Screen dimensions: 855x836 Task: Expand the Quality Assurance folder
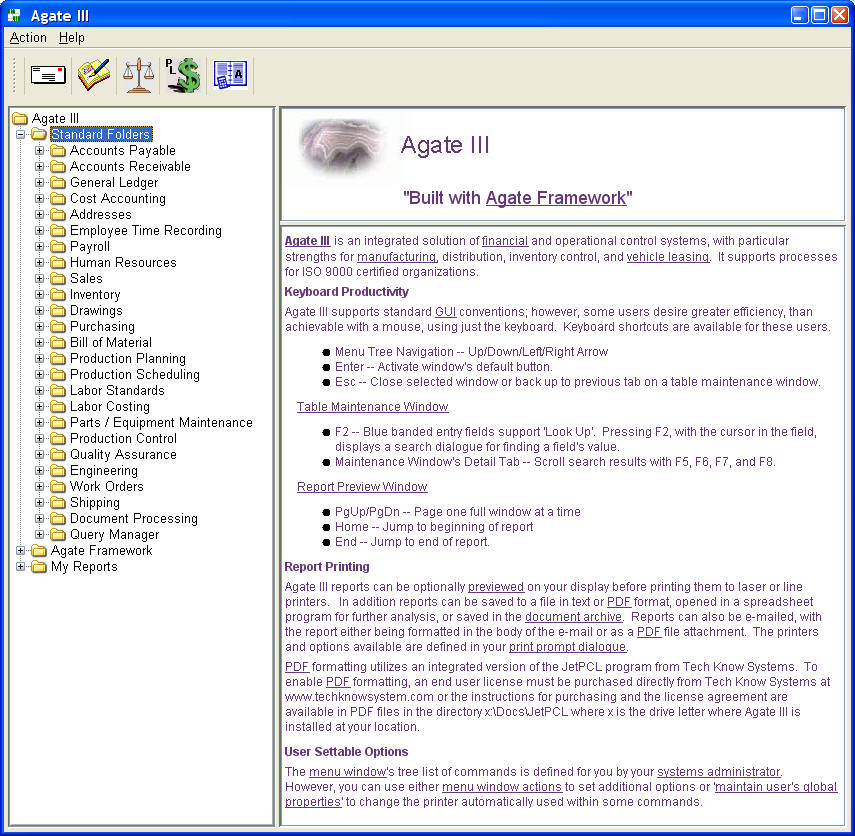click(x=39, y=454)
